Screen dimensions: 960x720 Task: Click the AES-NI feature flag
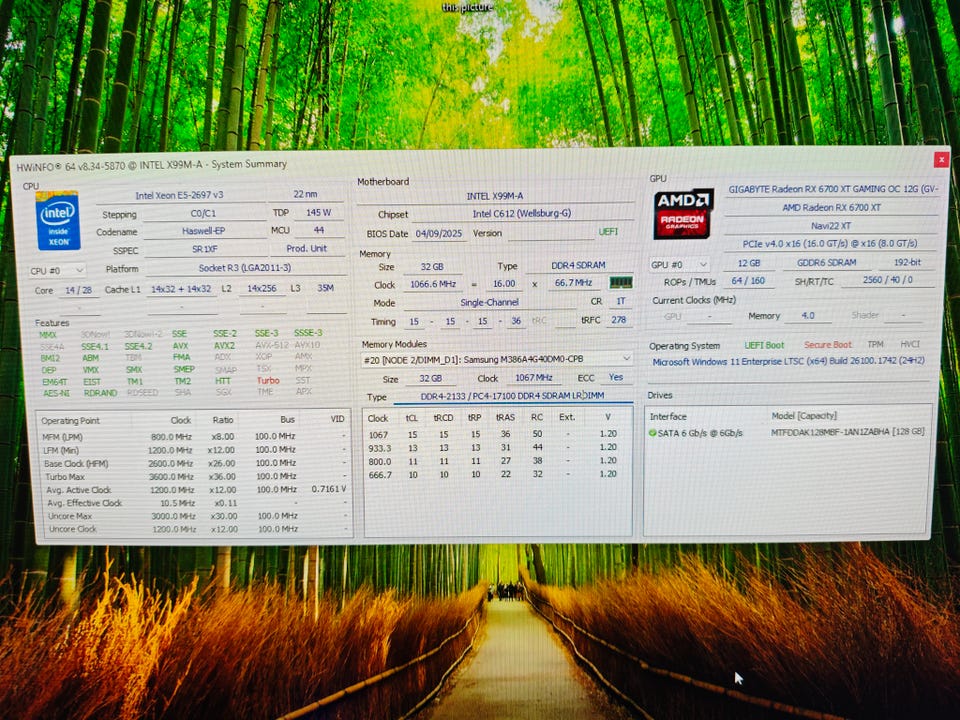coord(56,393)
